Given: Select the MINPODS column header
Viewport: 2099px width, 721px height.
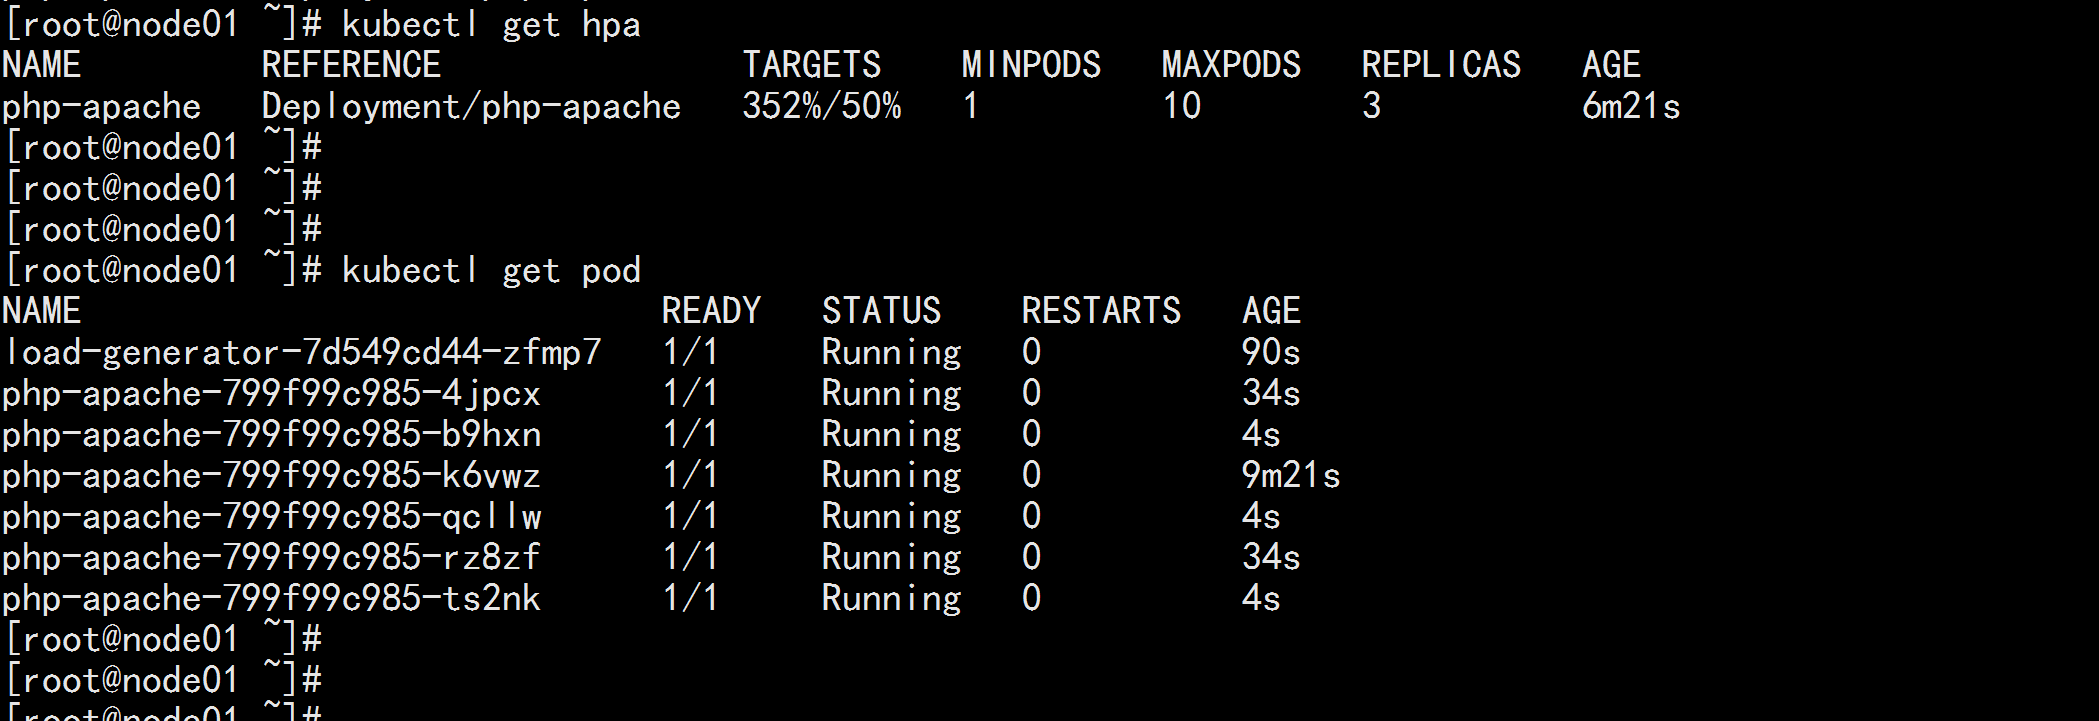Looking at the screenshot, I should click(x=1031, y=65).
